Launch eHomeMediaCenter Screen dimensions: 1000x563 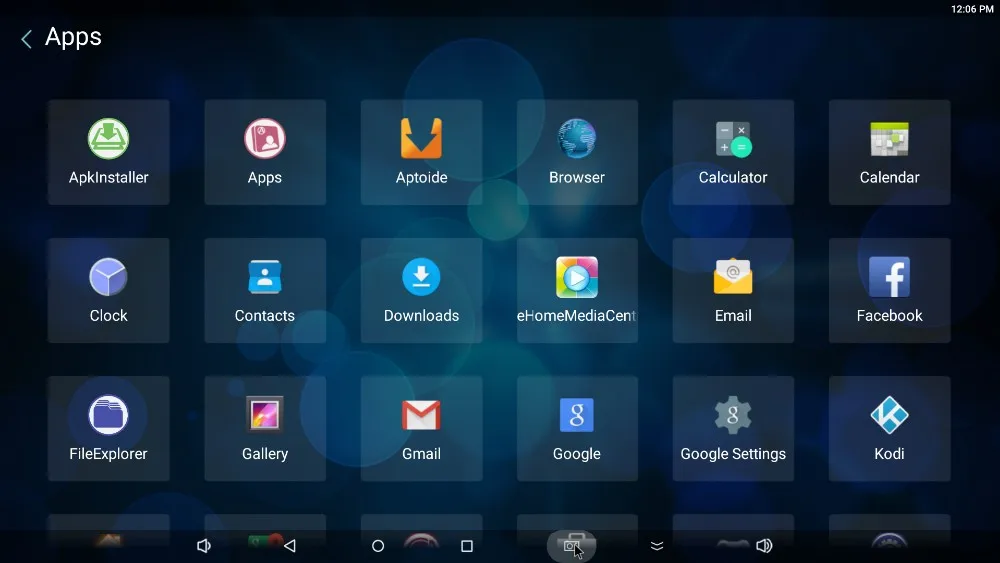(577, 290)
